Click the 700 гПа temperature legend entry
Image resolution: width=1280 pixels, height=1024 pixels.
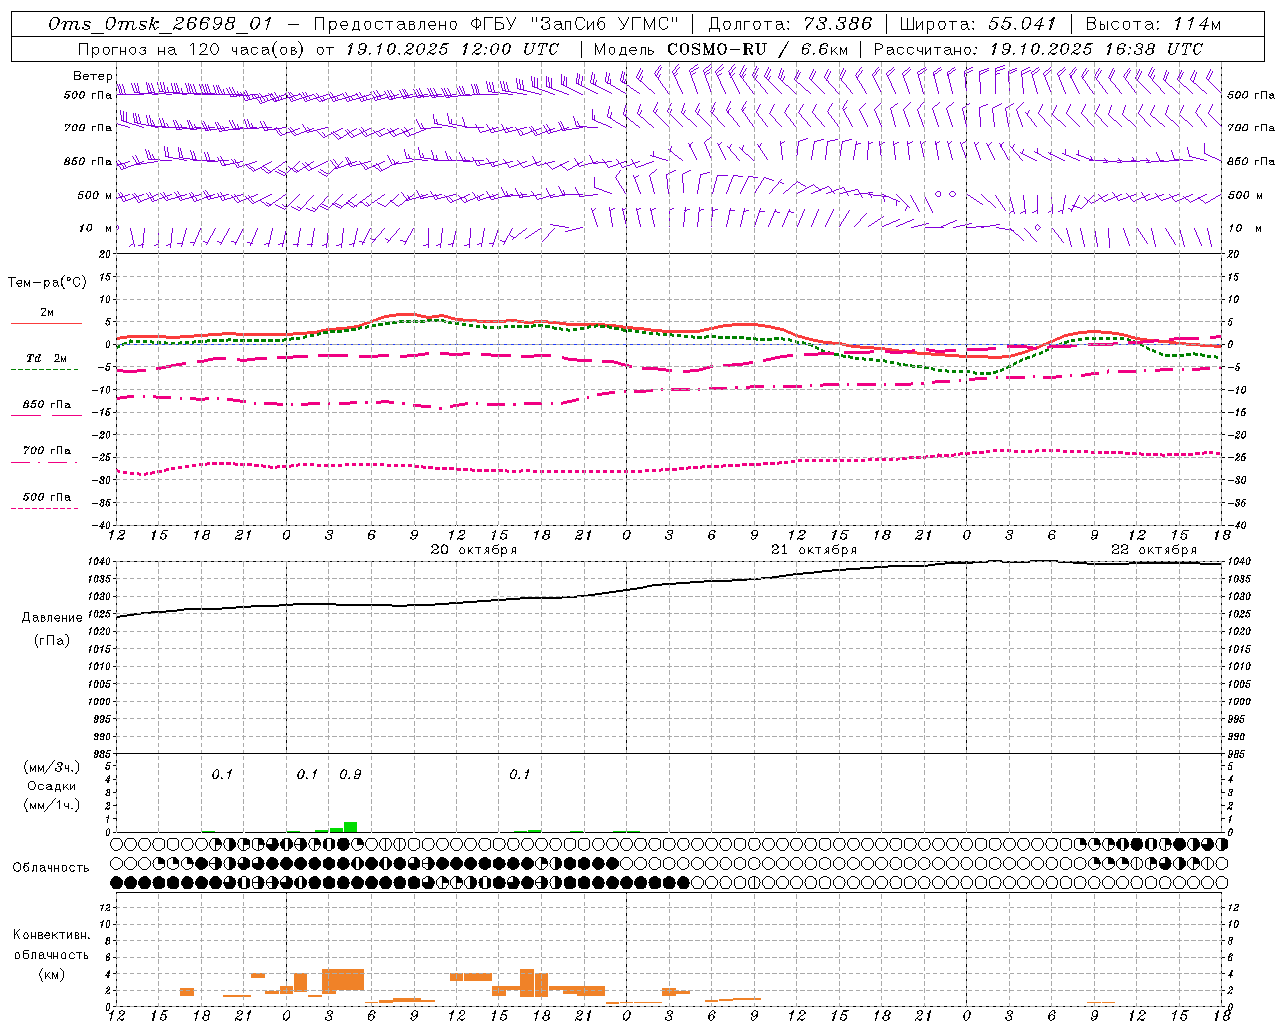pyautogui.click(x=47, y=451)
